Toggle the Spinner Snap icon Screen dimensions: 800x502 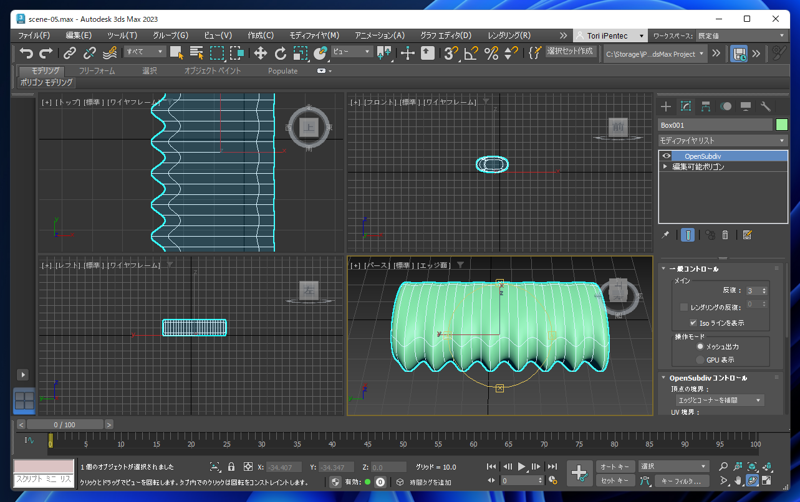511,53
